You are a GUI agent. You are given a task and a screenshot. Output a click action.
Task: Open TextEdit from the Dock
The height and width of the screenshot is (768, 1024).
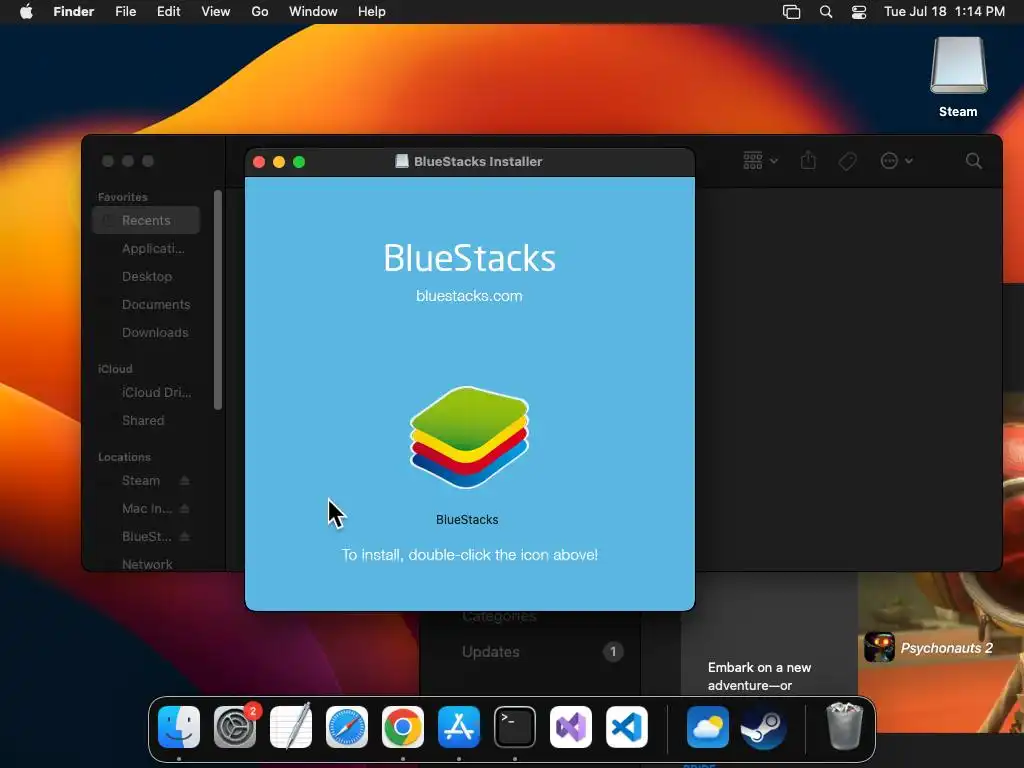coord(291,727)
